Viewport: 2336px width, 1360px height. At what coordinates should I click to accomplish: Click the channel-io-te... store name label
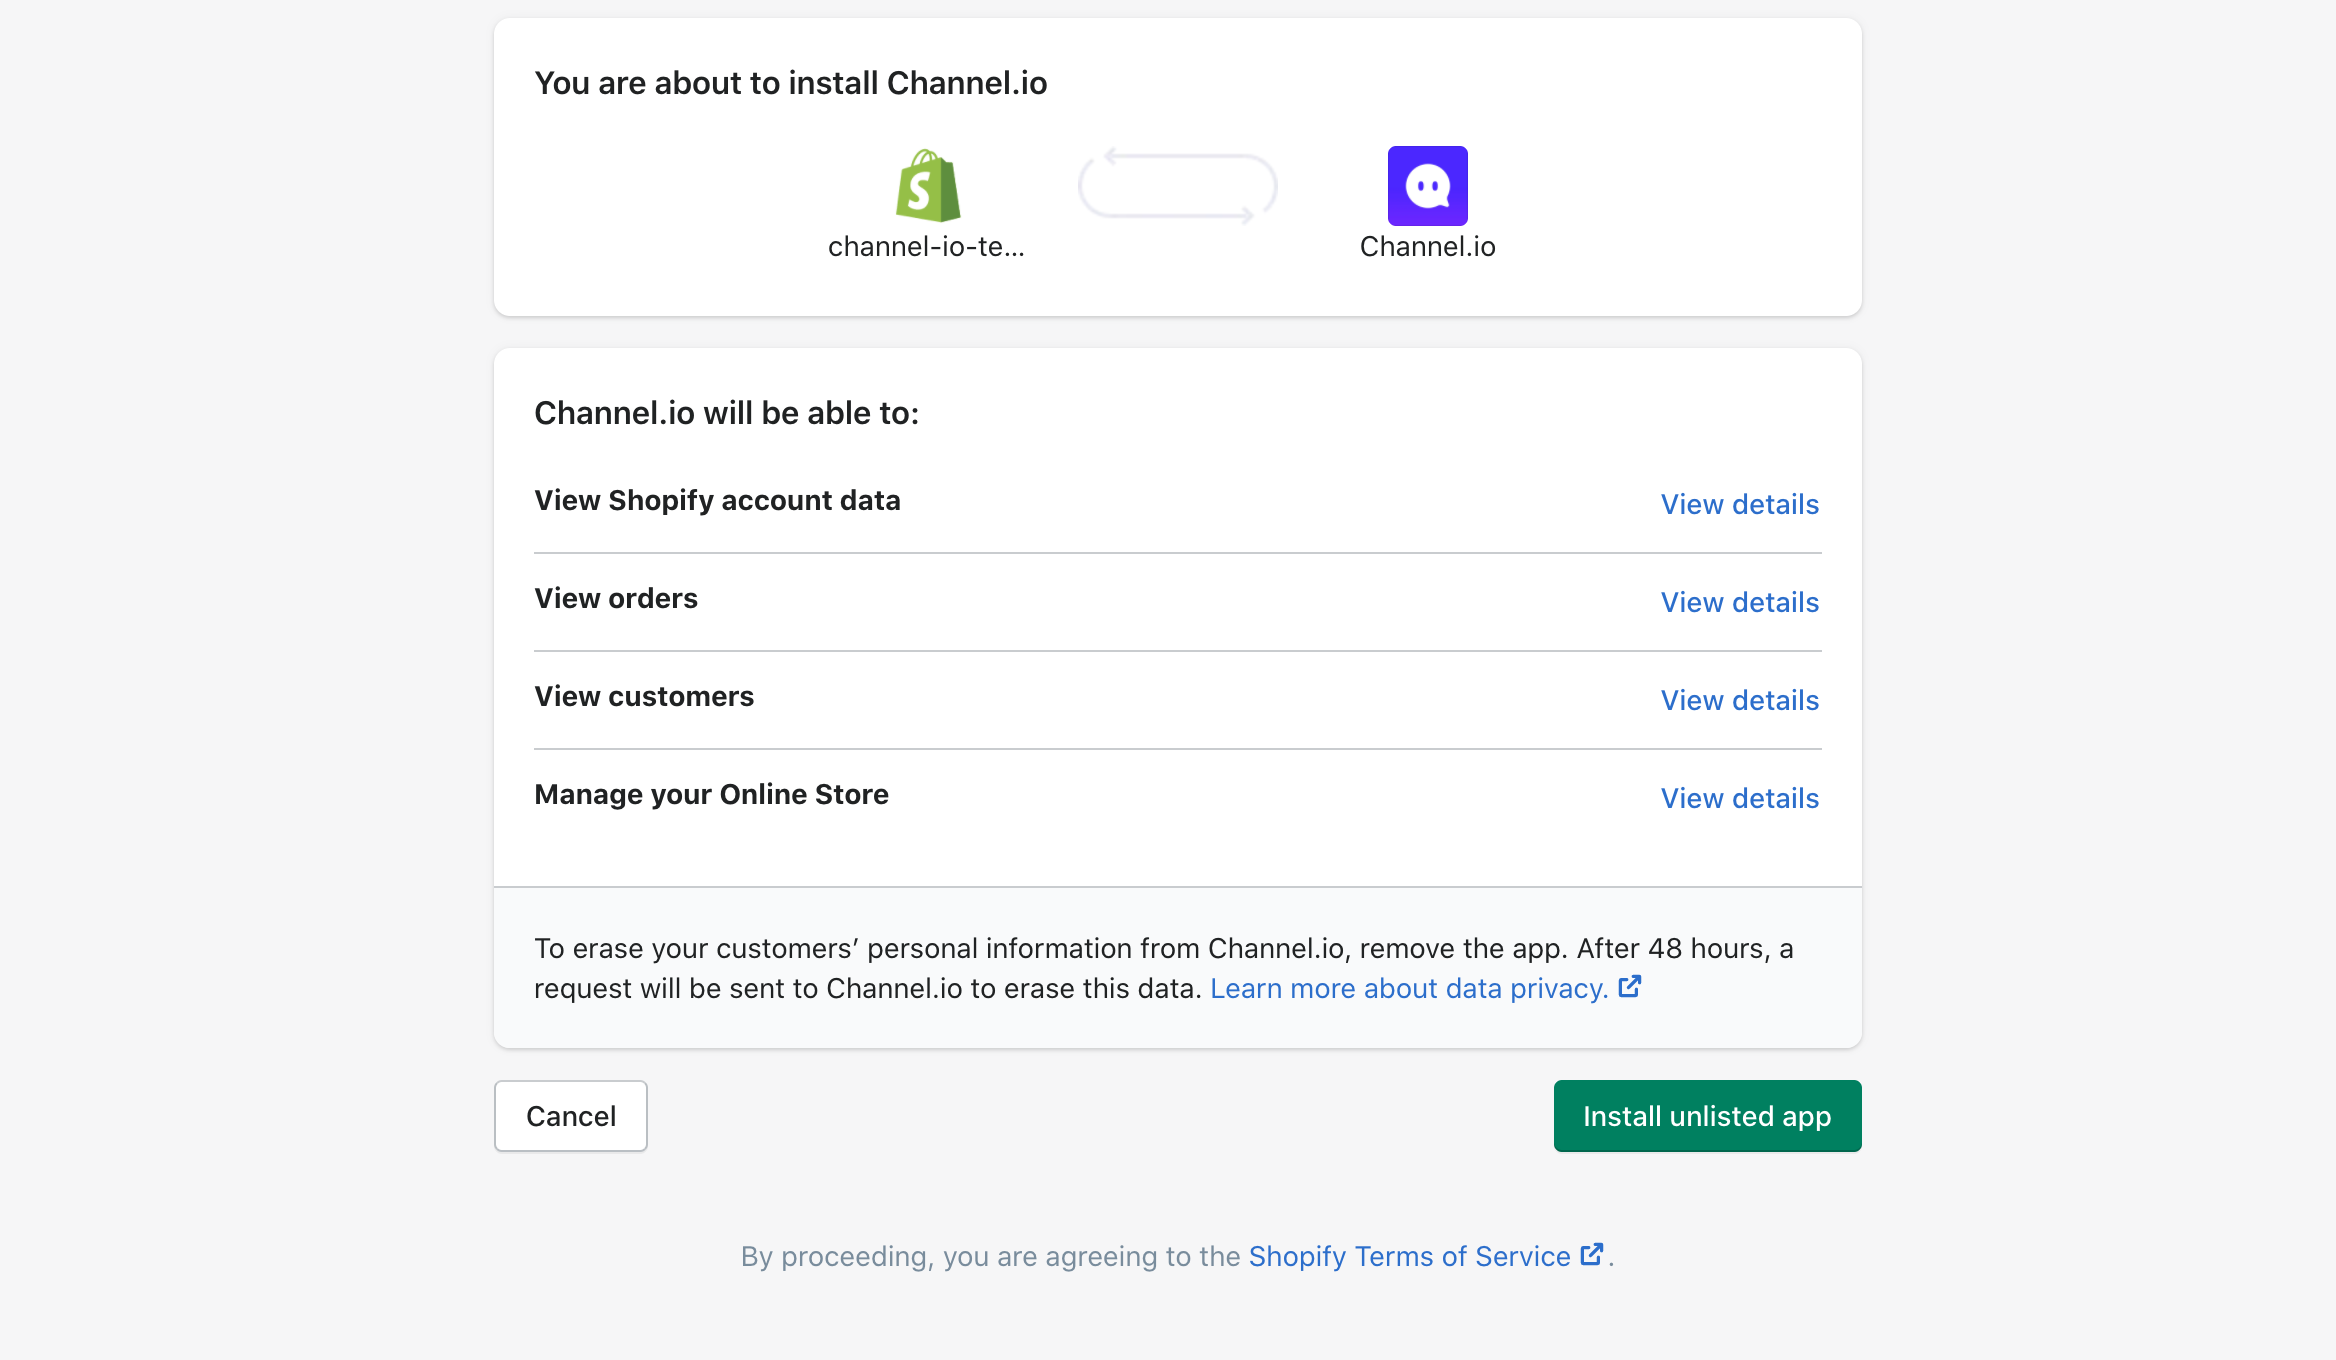click(926, 246)
